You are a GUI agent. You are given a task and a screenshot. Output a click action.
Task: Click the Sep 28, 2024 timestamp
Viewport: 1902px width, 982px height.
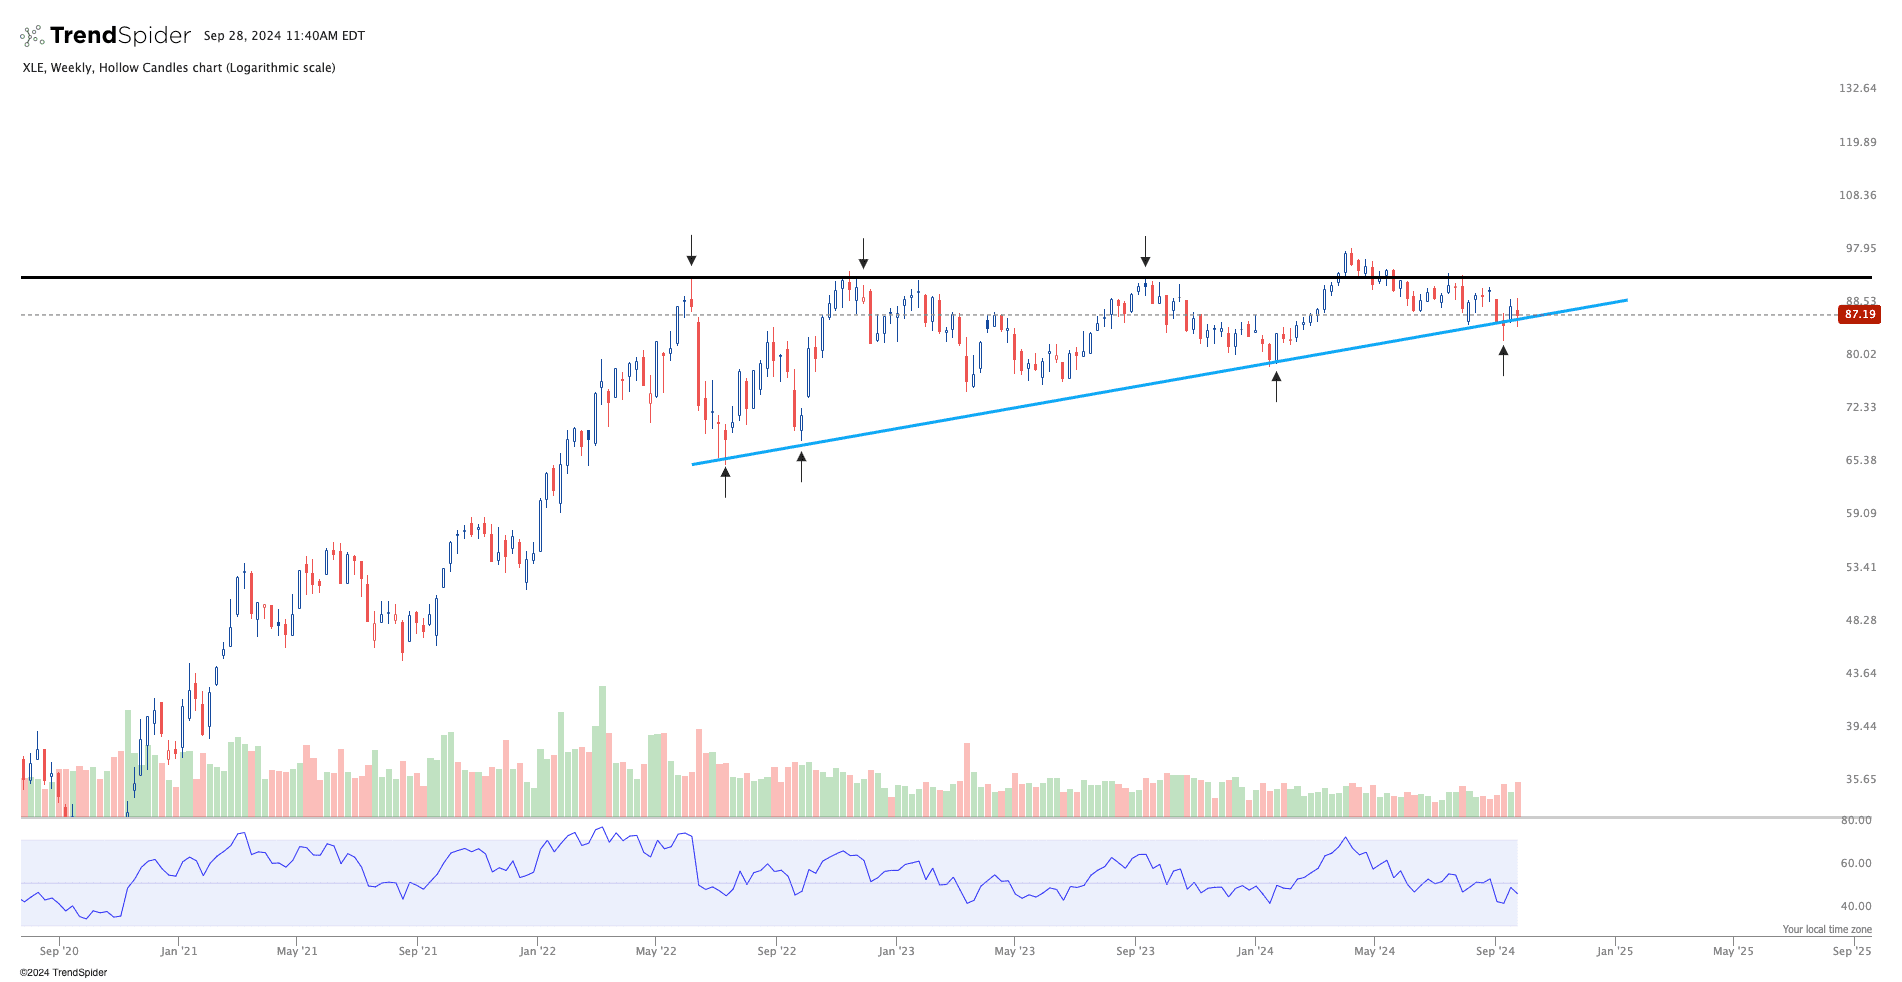(x=284, y=36)
